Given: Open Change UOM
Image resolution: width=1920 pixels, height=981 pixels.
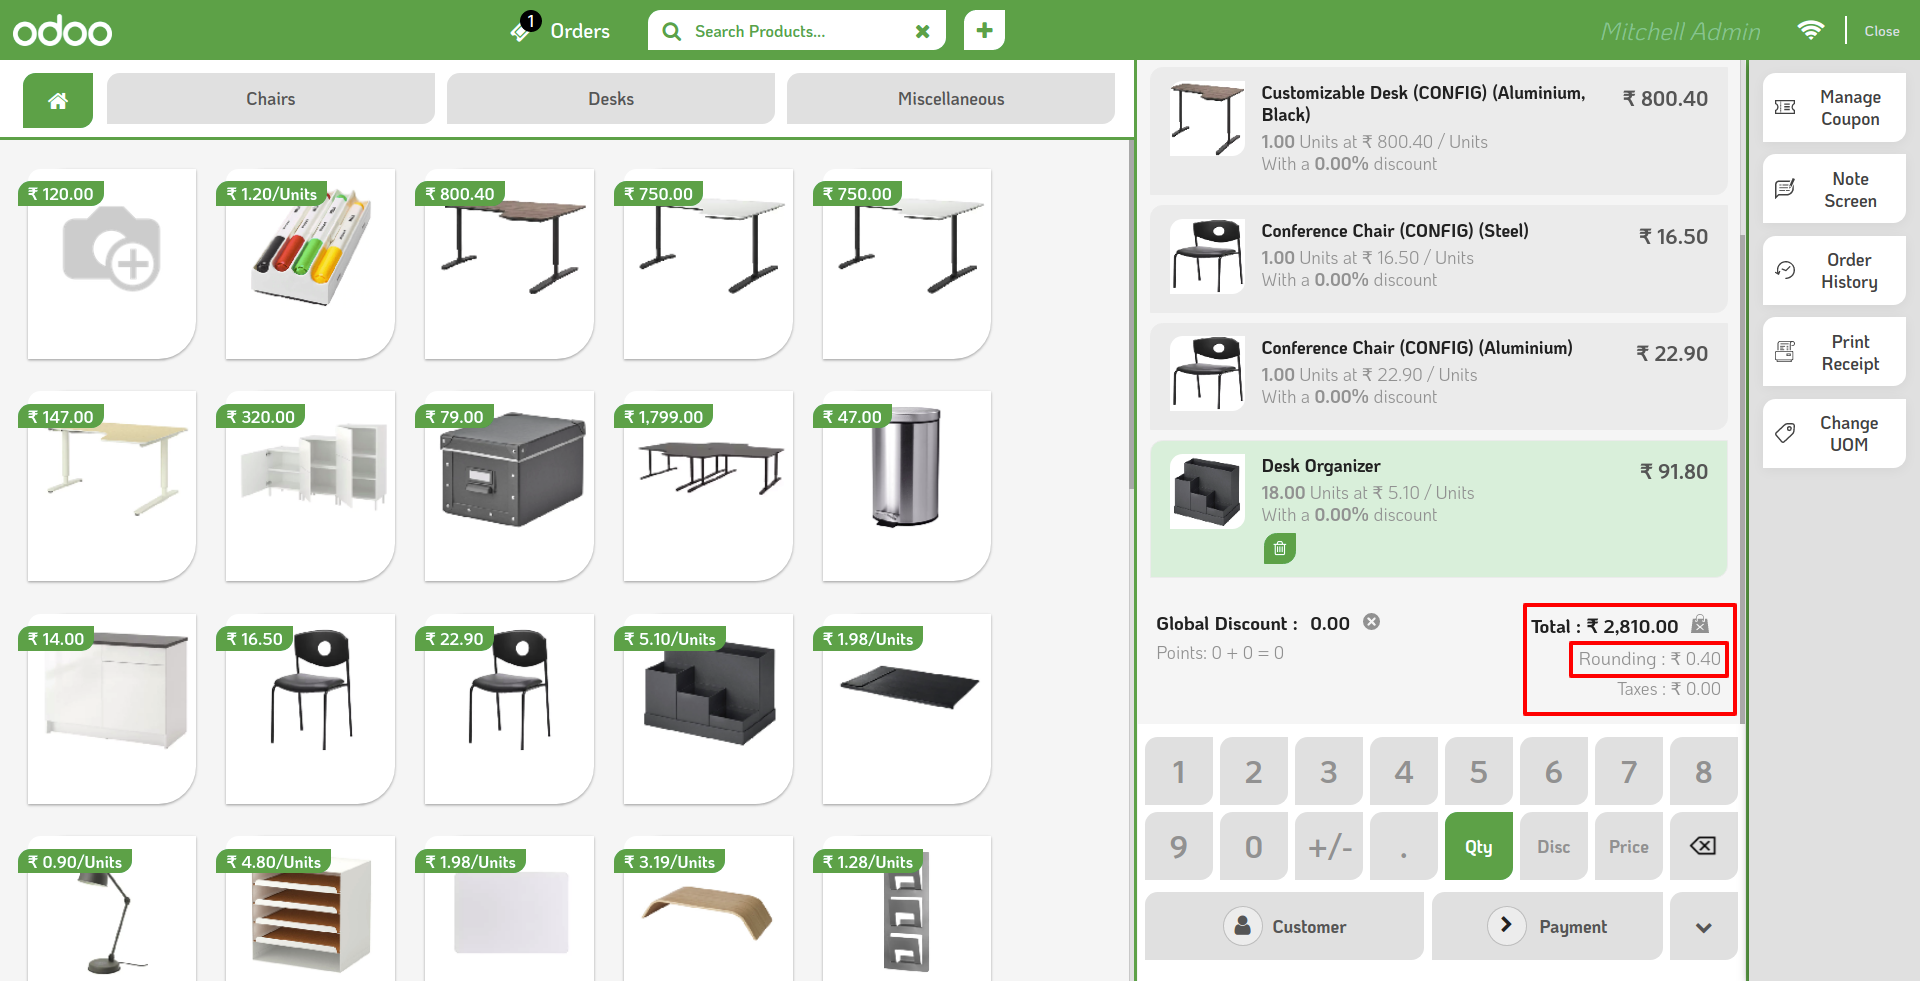Looking at the screenshot, I should click(x=1834, y=434).
